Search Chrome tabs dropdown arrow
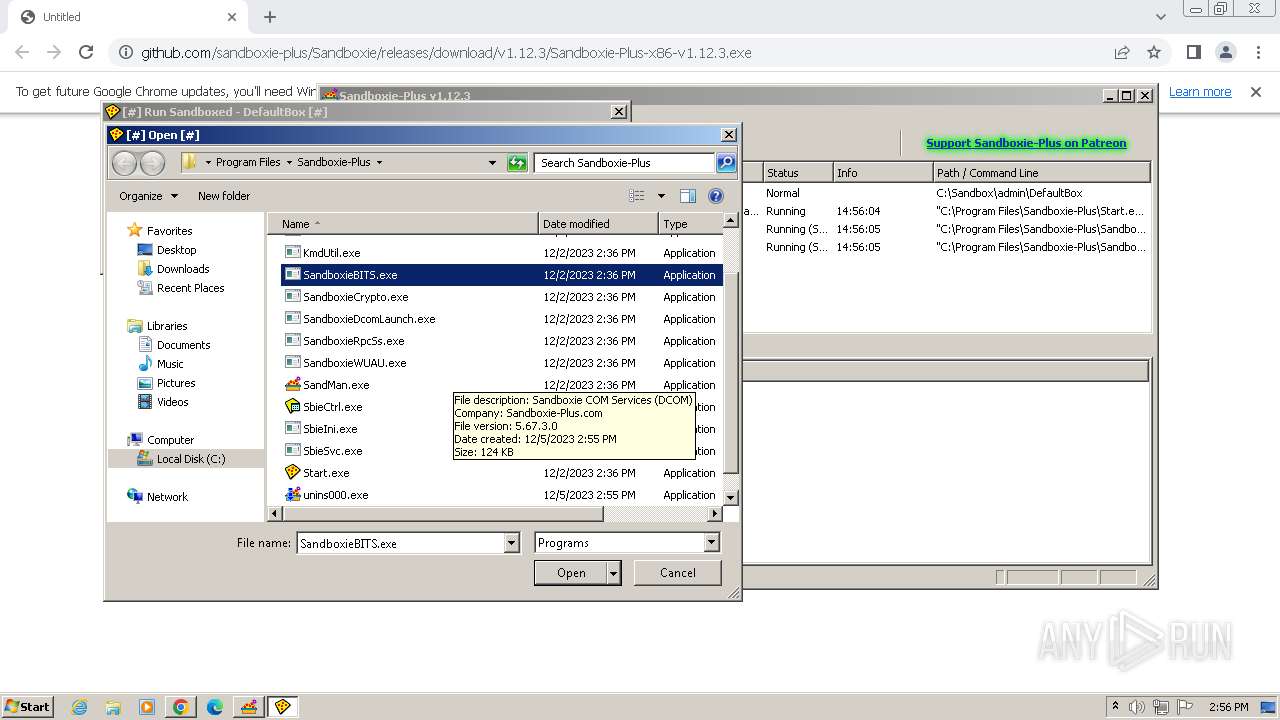Image resolution: width=1280 pixels, height=720 pixels. 1160,17
